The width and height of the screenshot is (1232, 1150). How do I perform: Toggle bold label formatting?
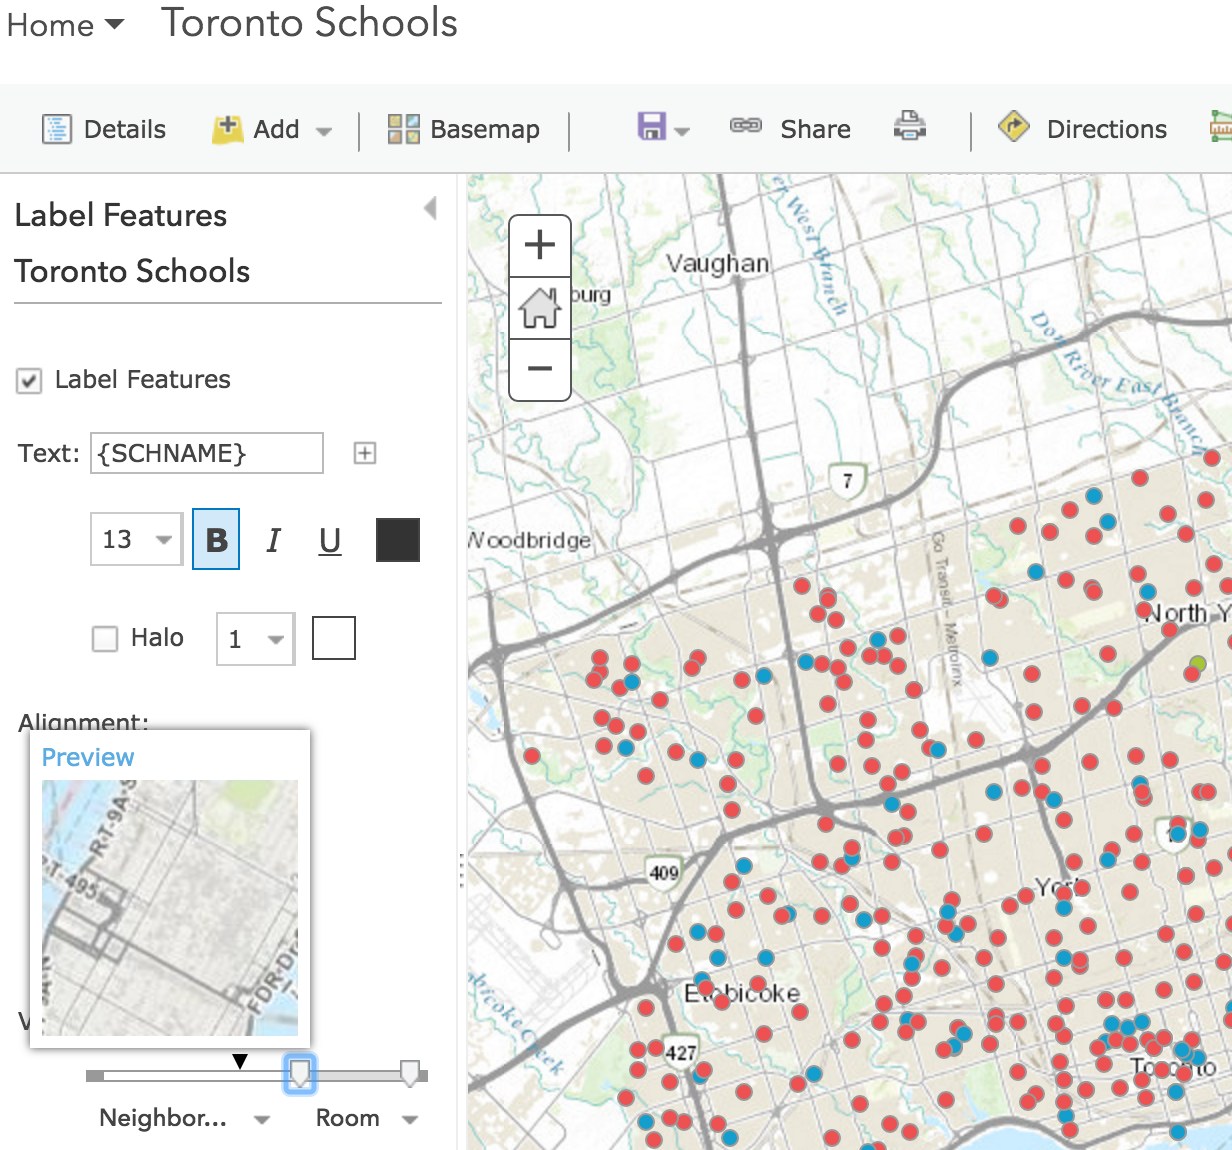[x=216, y=539]
